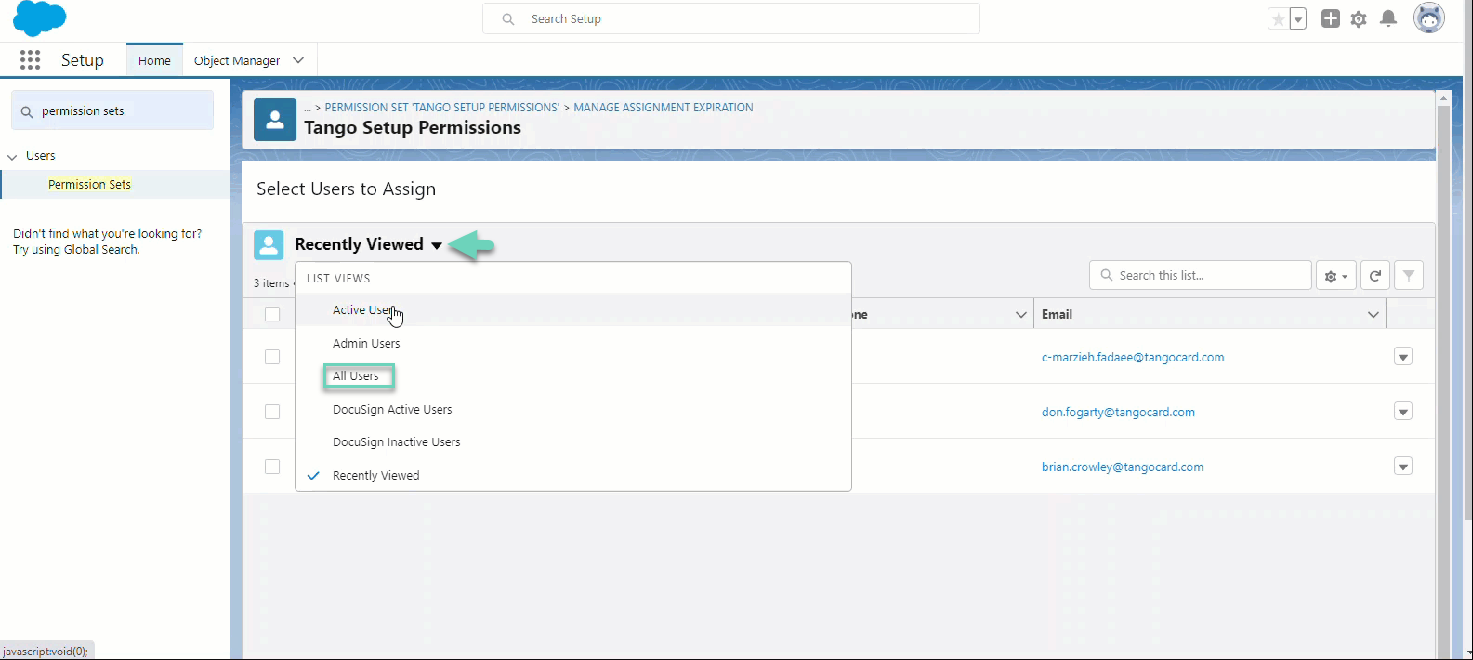1473x660 pixels.
Task: Select the Active Users list view
Action: point(573,310)
